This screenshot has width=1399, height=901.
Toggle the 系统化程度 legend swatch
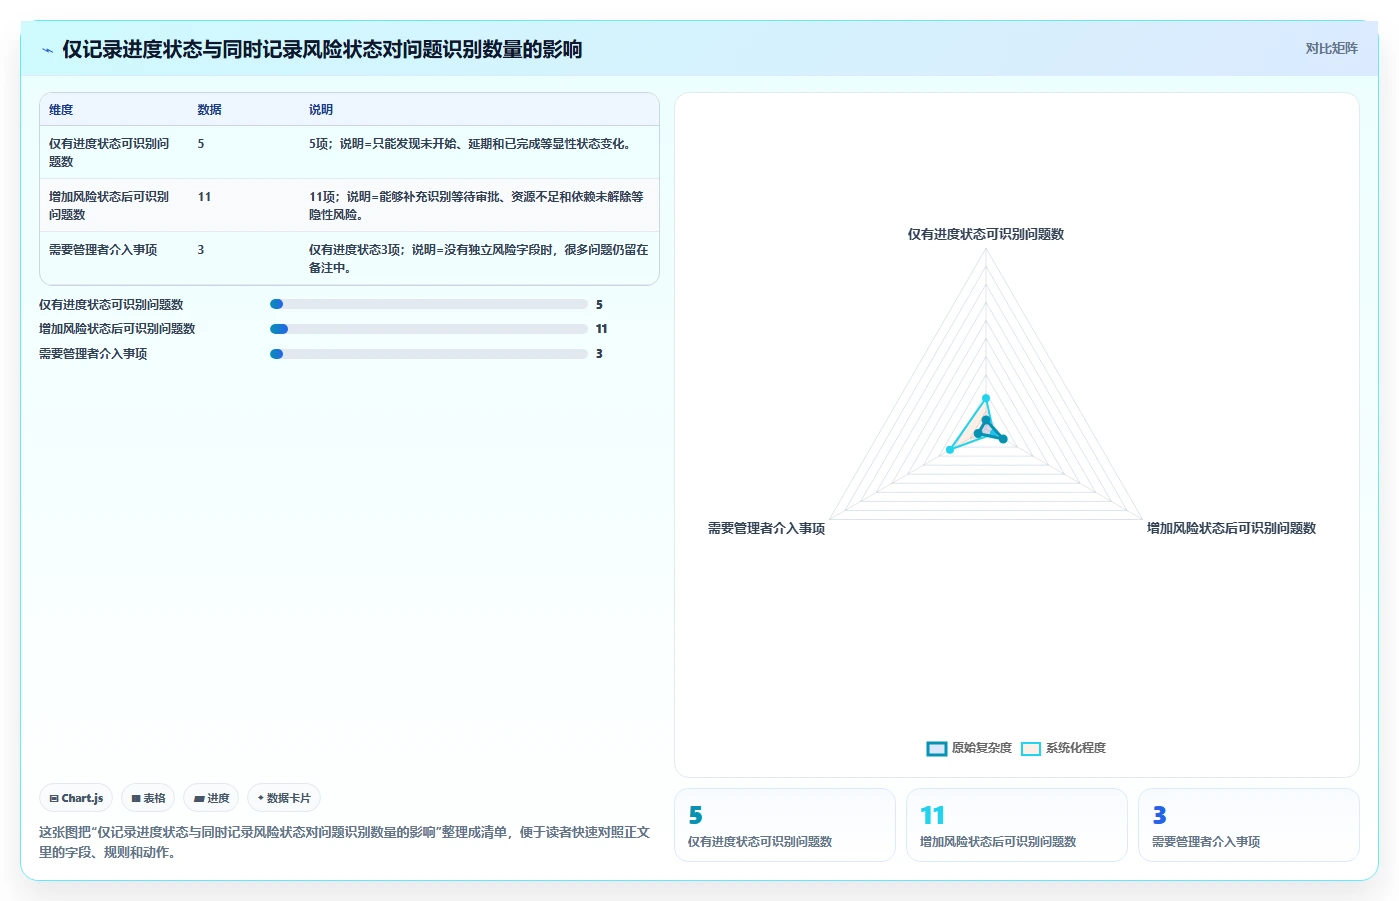pos(1031,748)
